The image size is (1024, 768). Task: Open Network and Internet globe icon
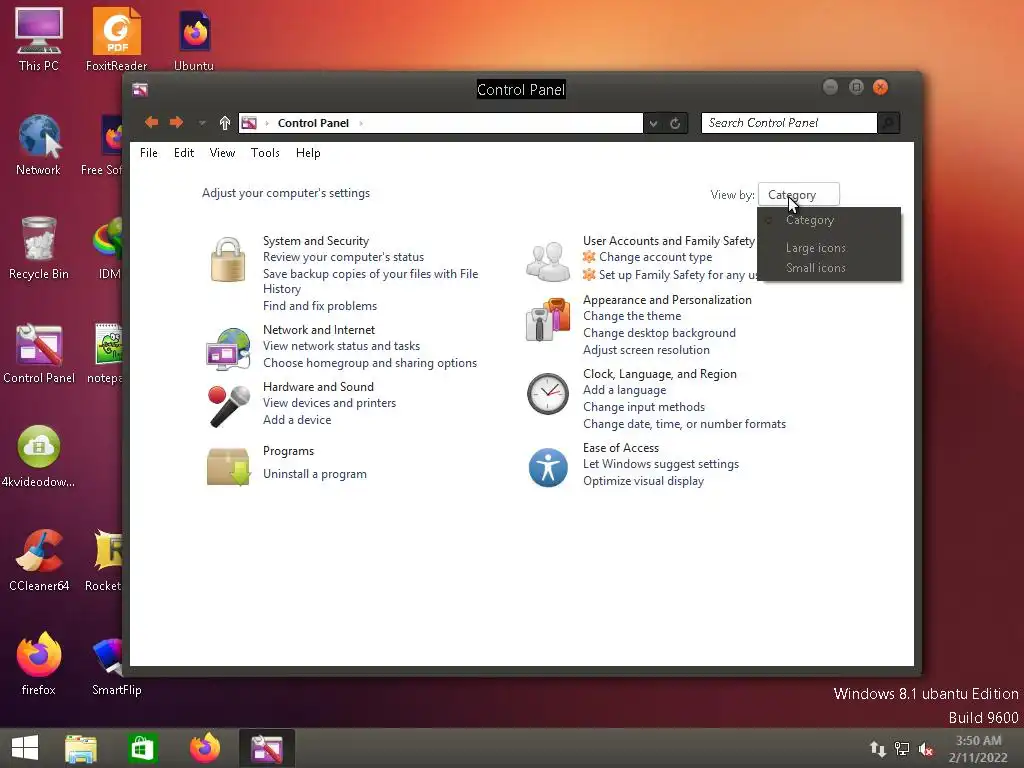[228, 349]
